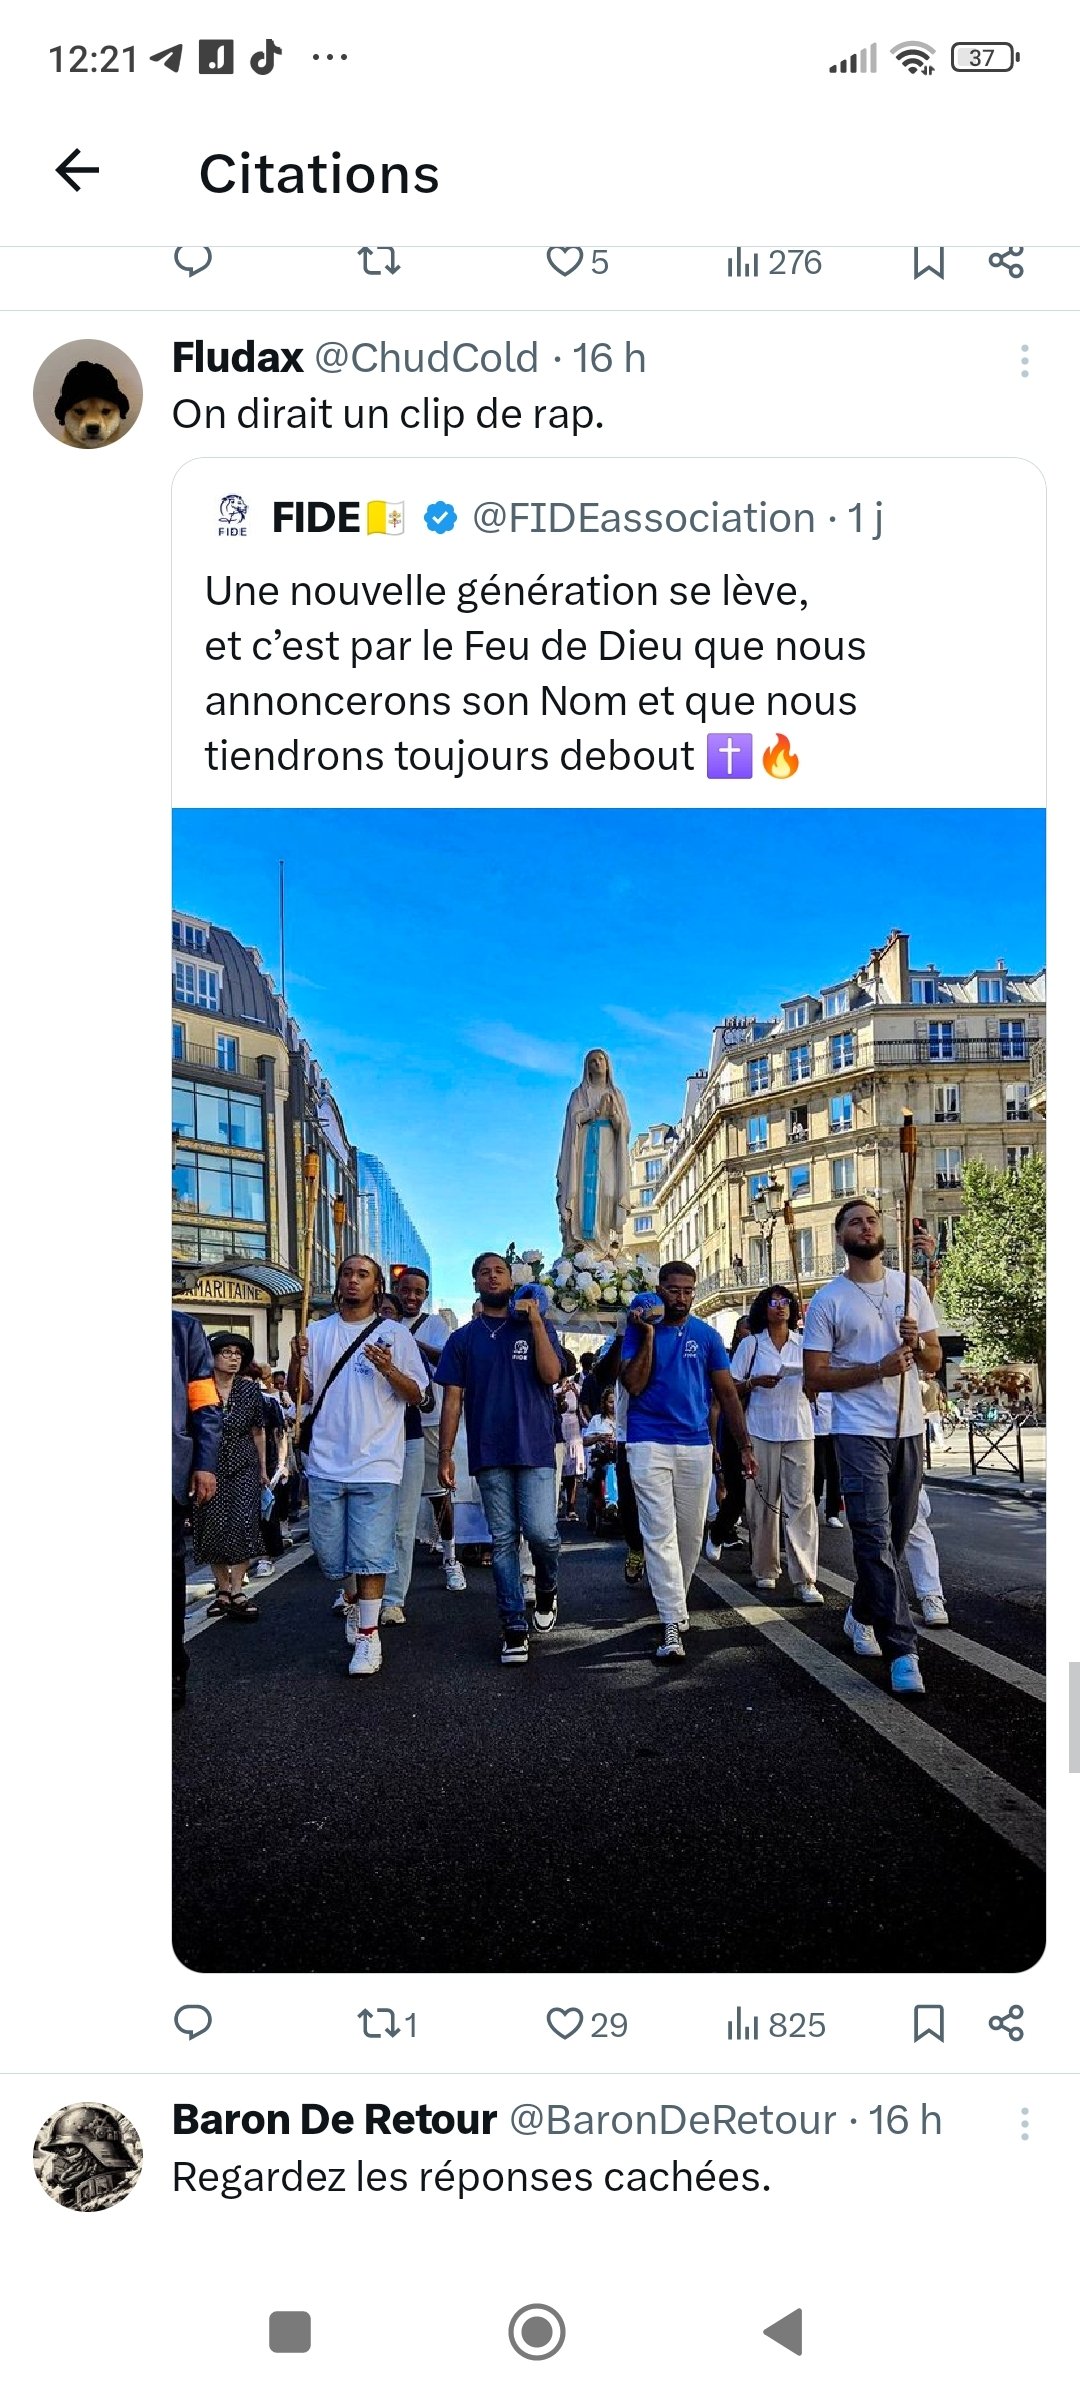This screenshot has height=2400, width=1080.
Task: Open more options for Fludax's post
Action: 1024,360
